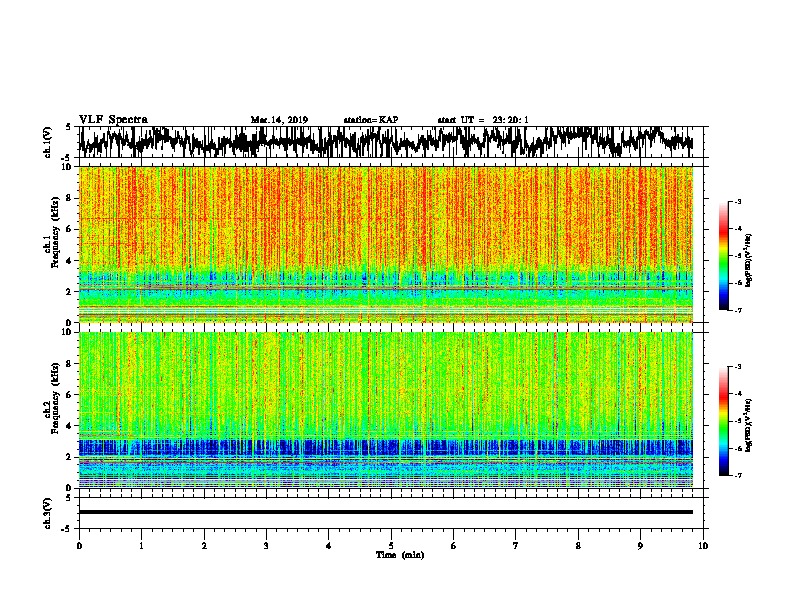Click the "1" tick on the time axis

coord(141,546)
